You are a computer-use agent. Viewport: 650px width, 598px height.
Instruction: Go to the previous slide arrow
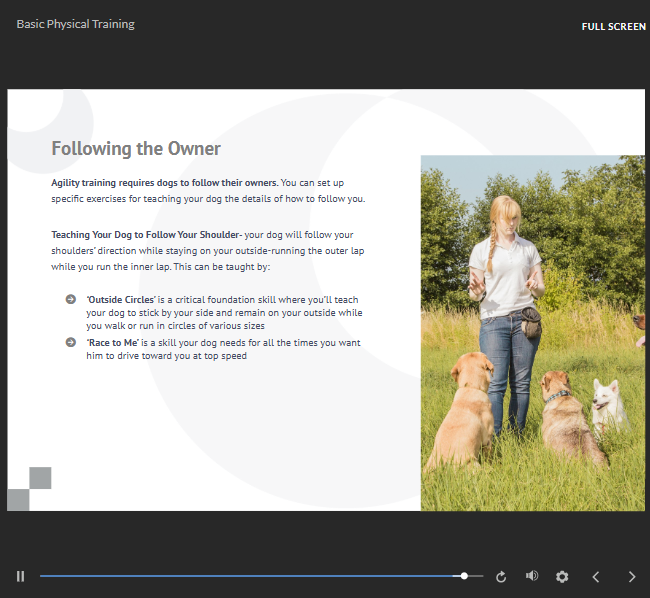(x=596, y=577)
